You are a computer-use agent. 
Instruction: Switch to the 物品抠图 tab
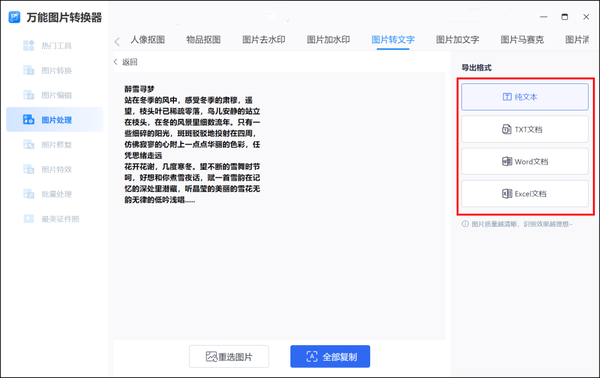pyautogui.click(x=204, y=40)
